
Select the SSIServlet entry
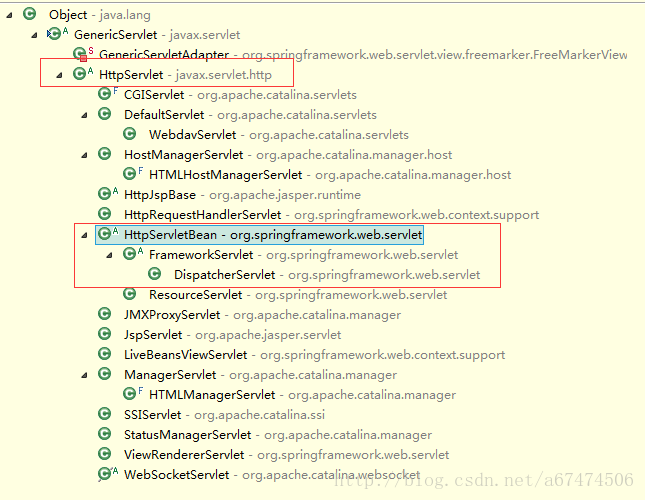coord(225,414)
